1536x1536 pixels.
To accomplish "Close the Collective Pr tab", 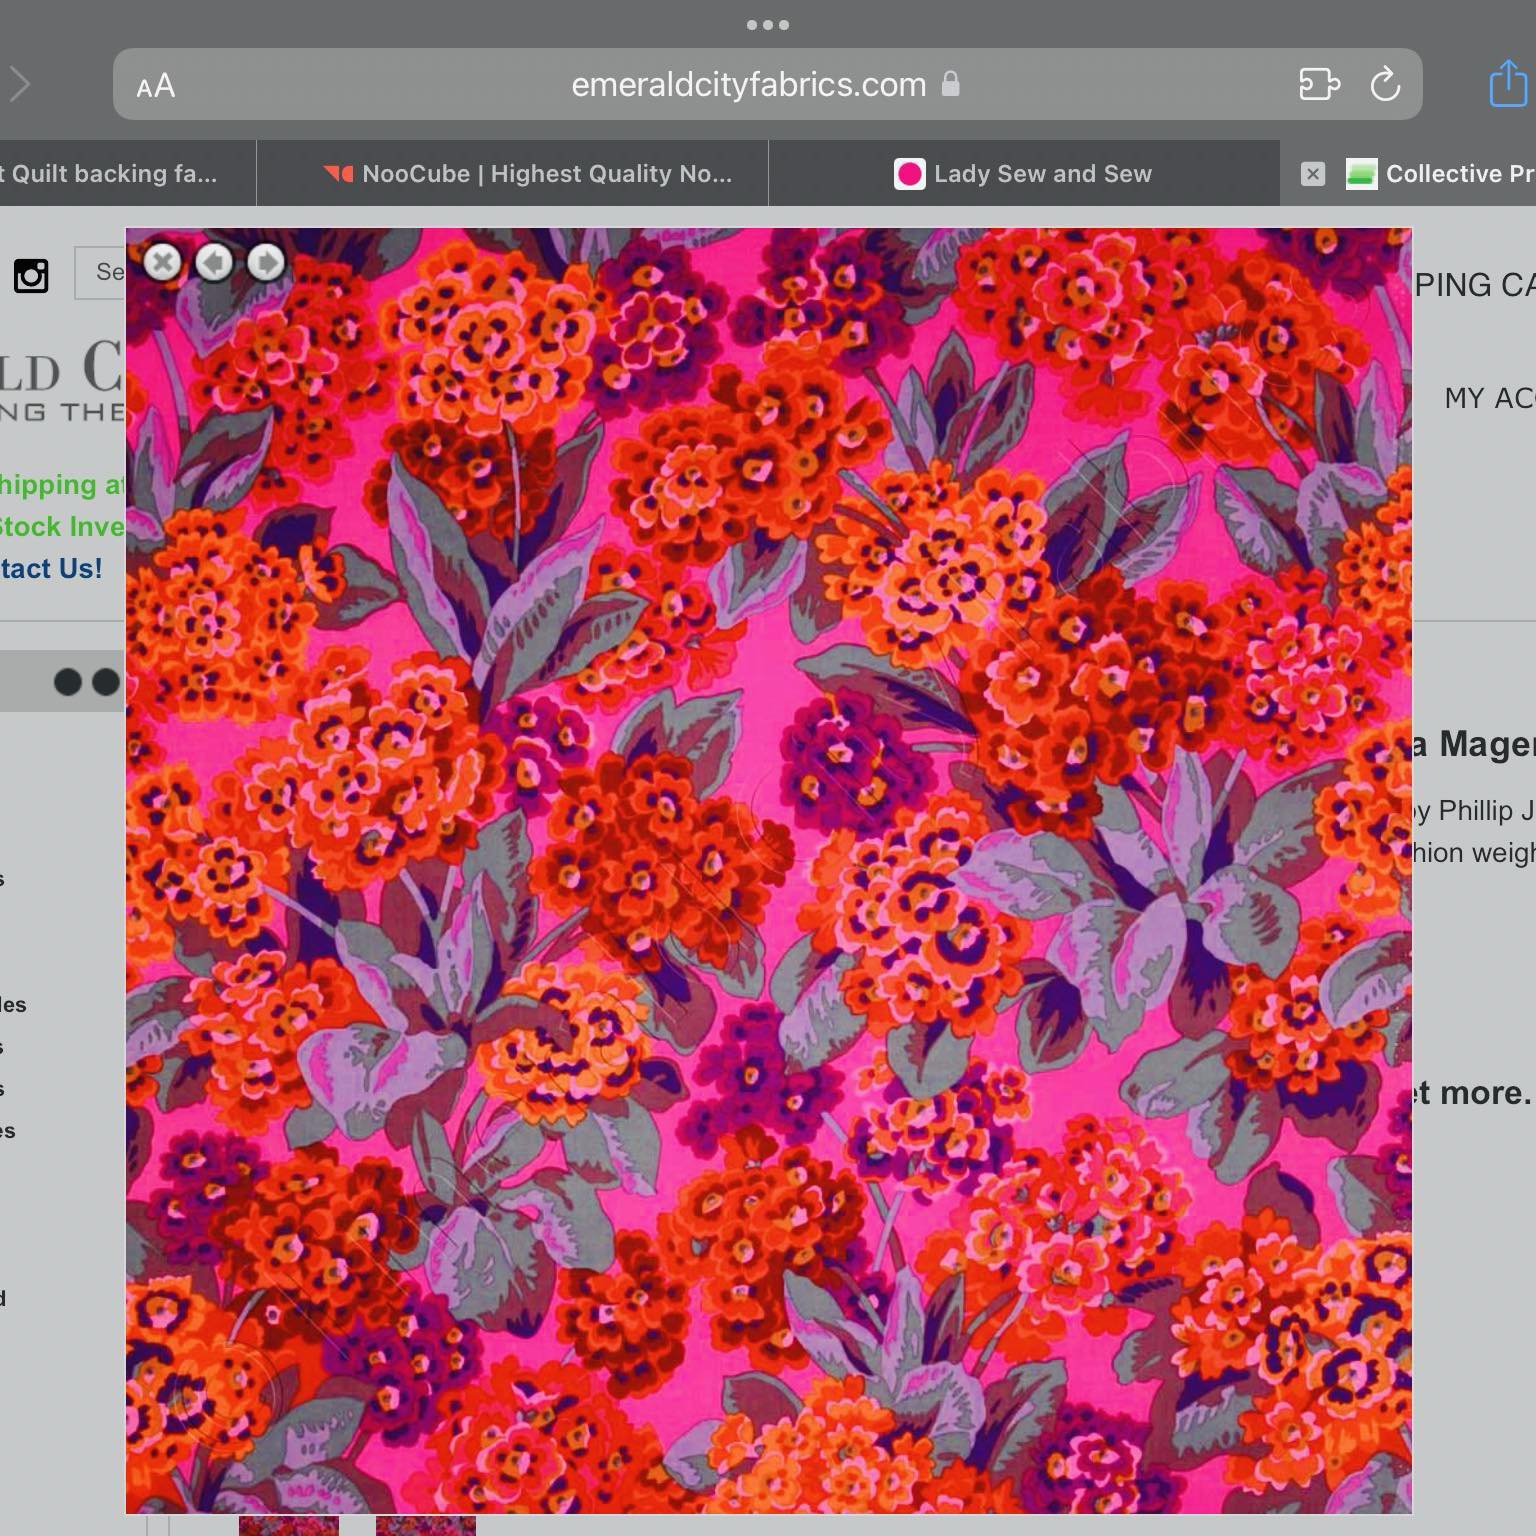I will tap(1313, 174).
